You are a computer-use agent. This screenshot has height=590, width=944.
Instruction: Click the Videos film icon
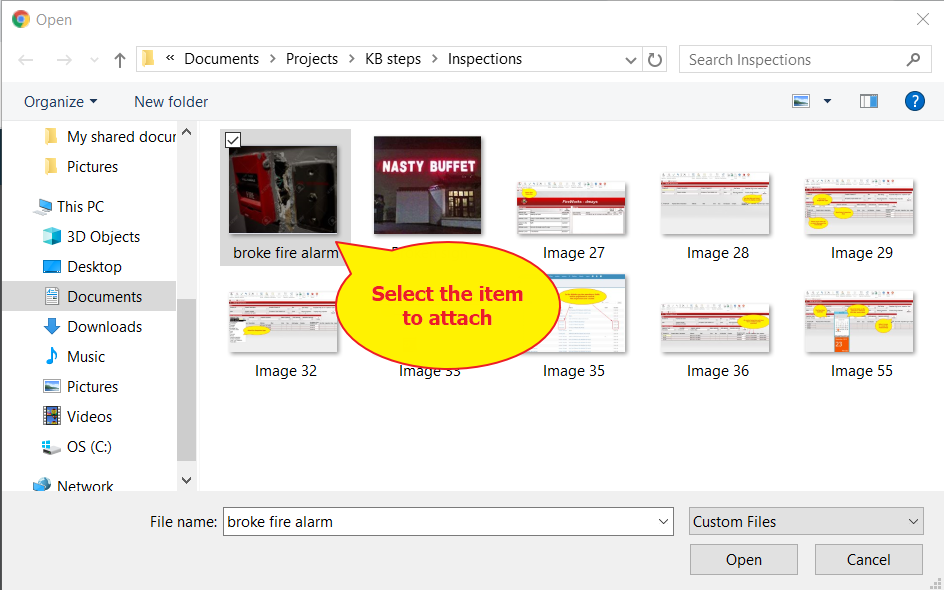[x=52, y=416]
